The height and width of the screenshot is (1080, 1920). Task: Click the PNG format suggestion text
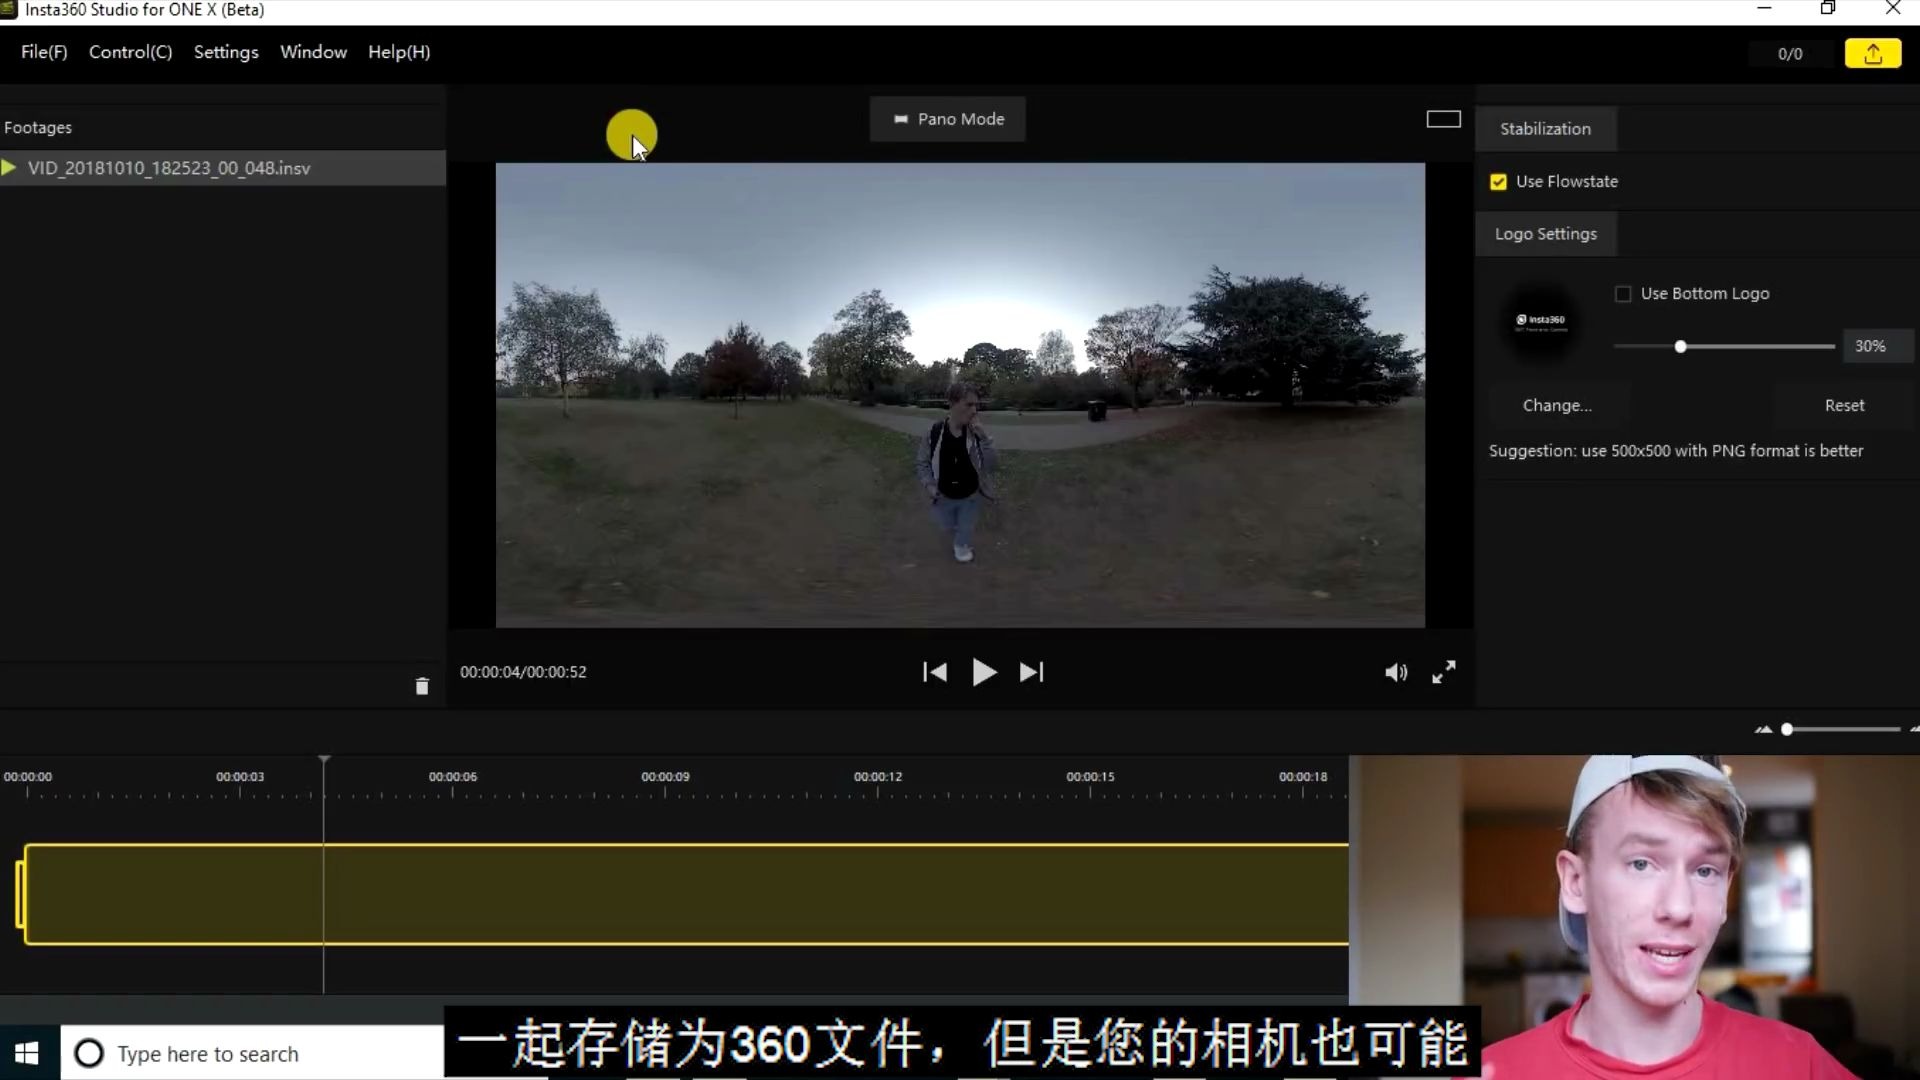1676,451
